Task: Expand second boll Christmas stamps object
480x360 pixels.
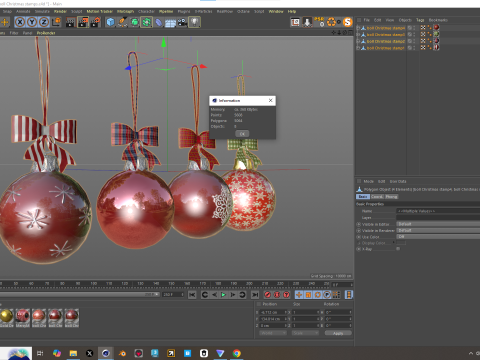Action: click(358, 35)
